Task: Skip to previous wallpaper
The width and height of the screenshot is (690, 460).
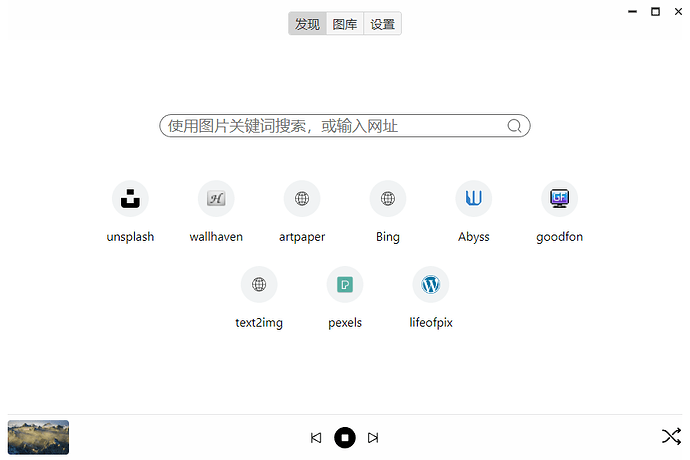Action: (316, 438)
